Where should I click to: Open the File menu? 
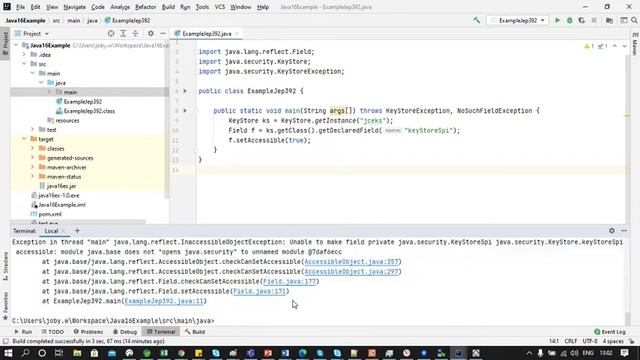[20, 7]
